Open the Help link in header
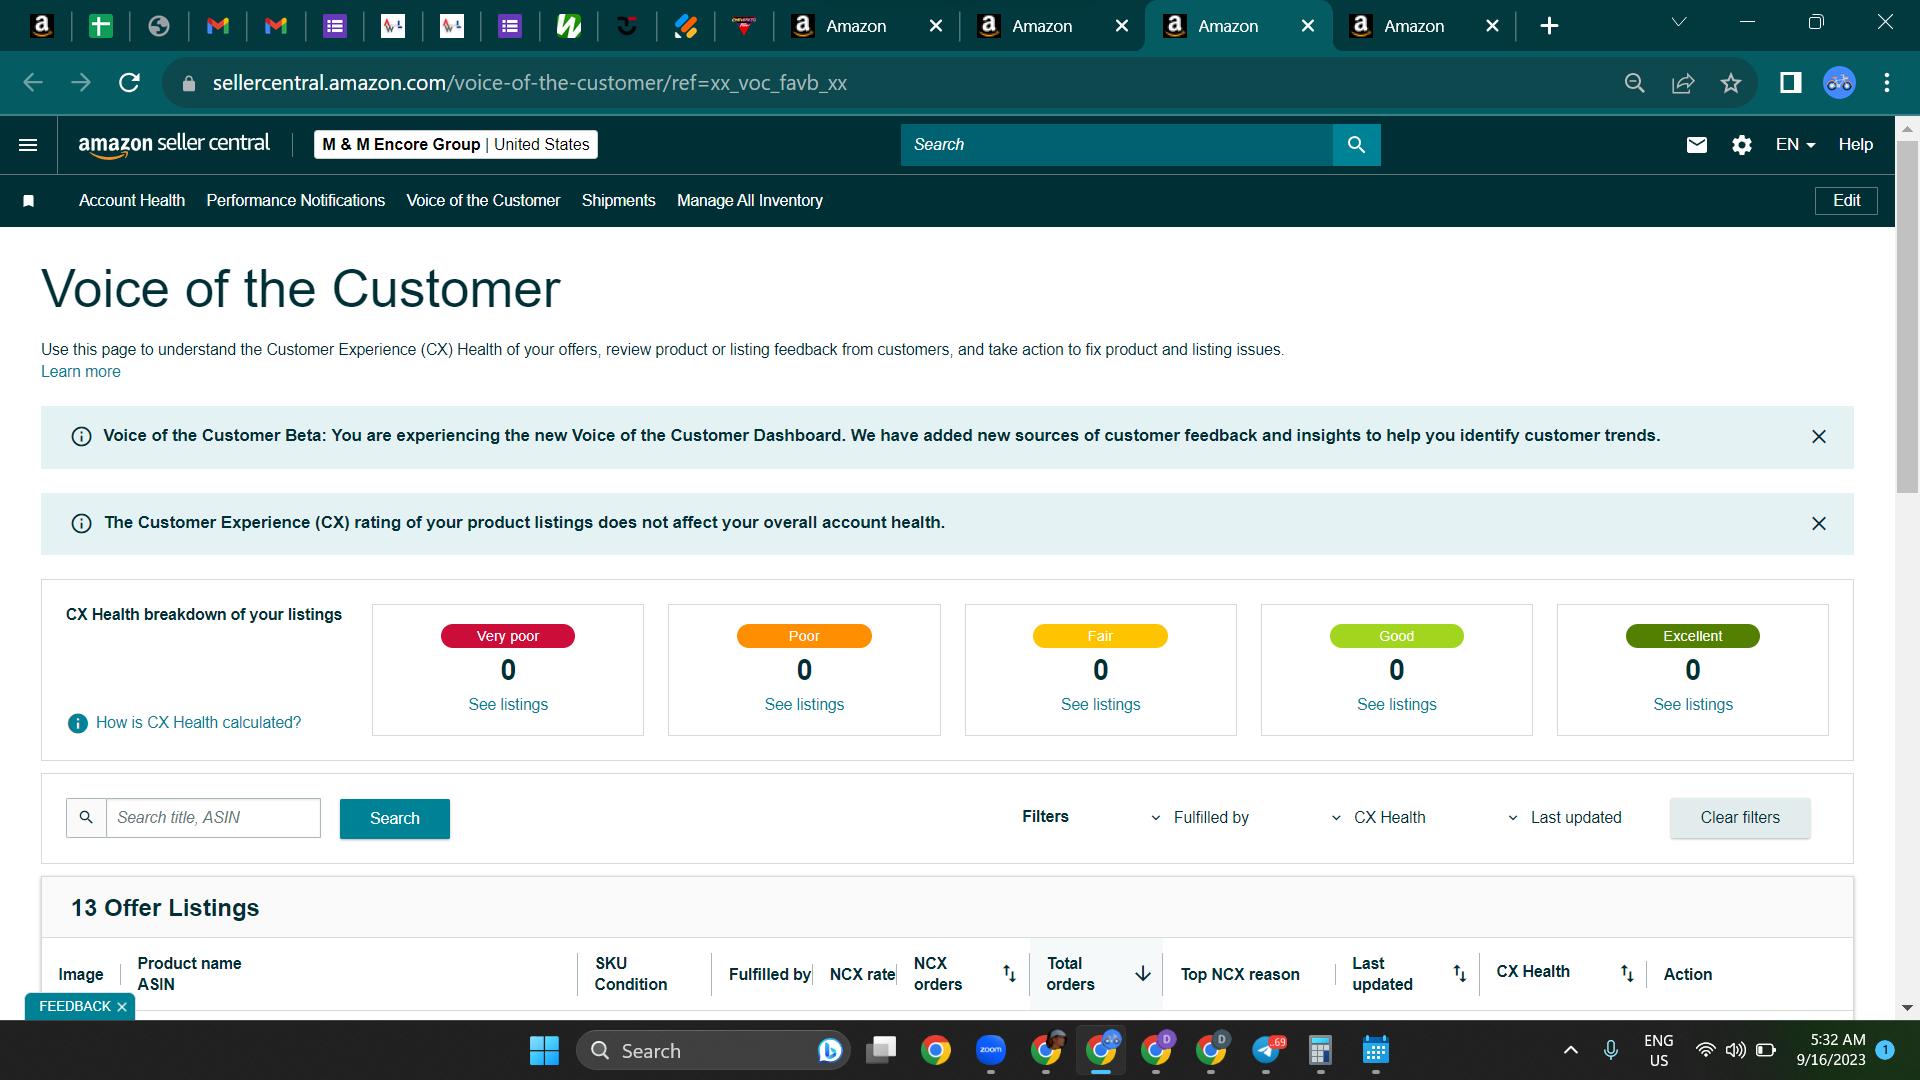 (x=1856, y=145)
